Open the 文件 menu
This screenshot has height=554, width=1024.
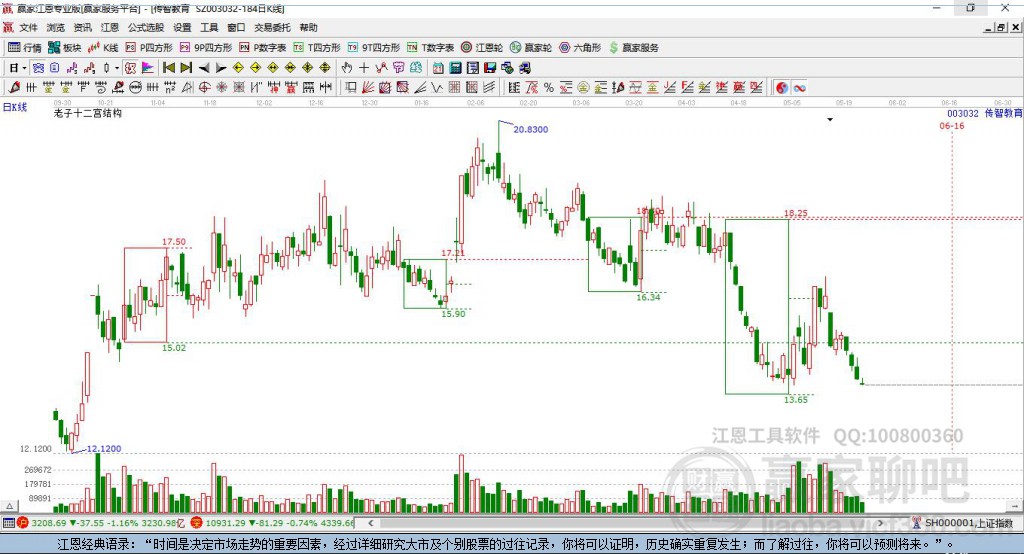[28, 27]
